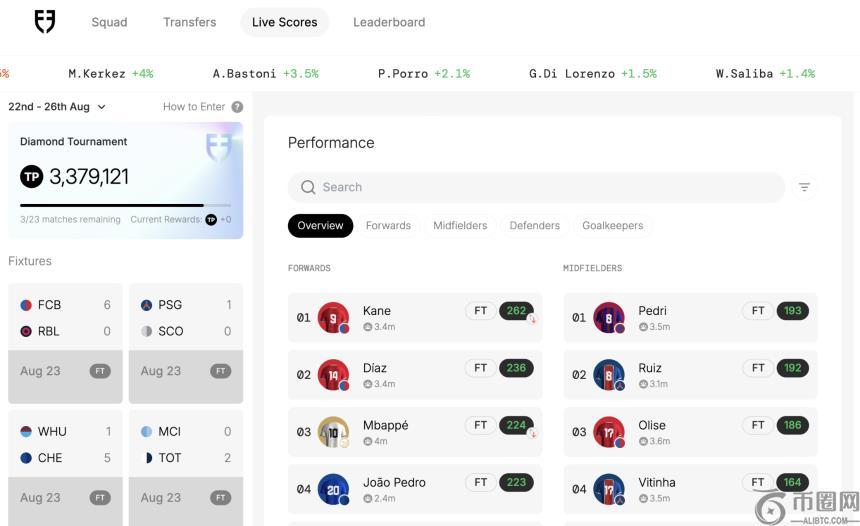Switch to the Leaderboard tab

click(x=389, y=22)
